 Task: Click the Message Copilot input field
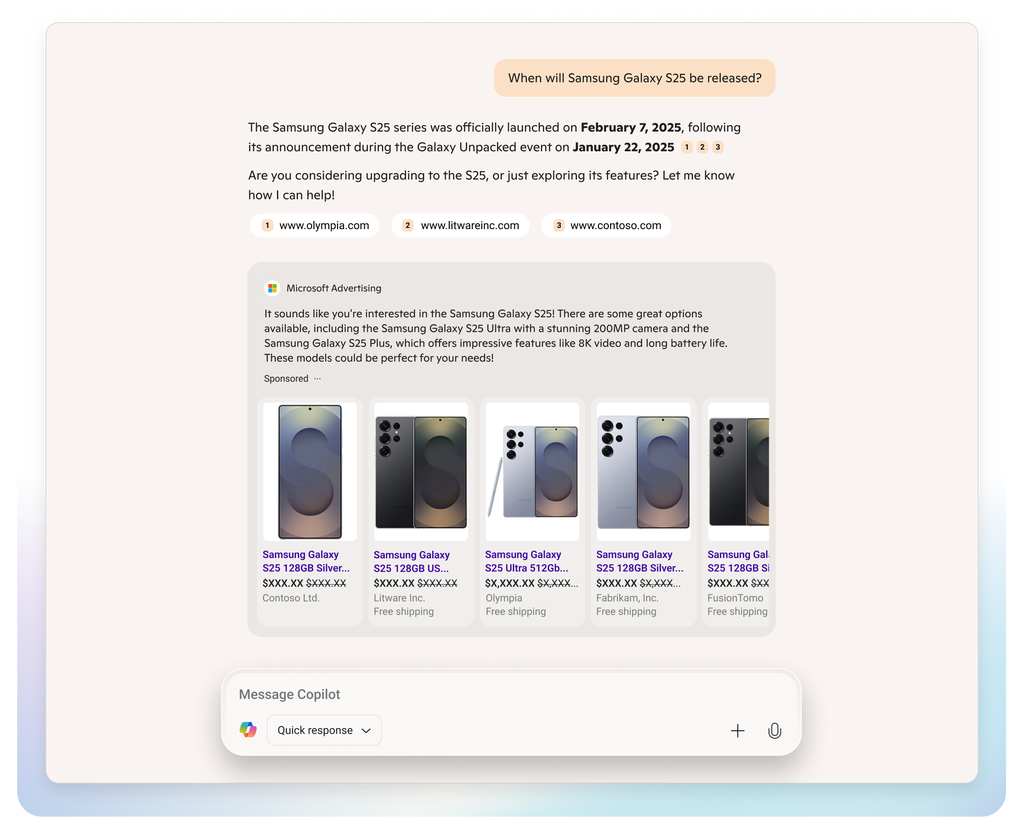point(400,694)
